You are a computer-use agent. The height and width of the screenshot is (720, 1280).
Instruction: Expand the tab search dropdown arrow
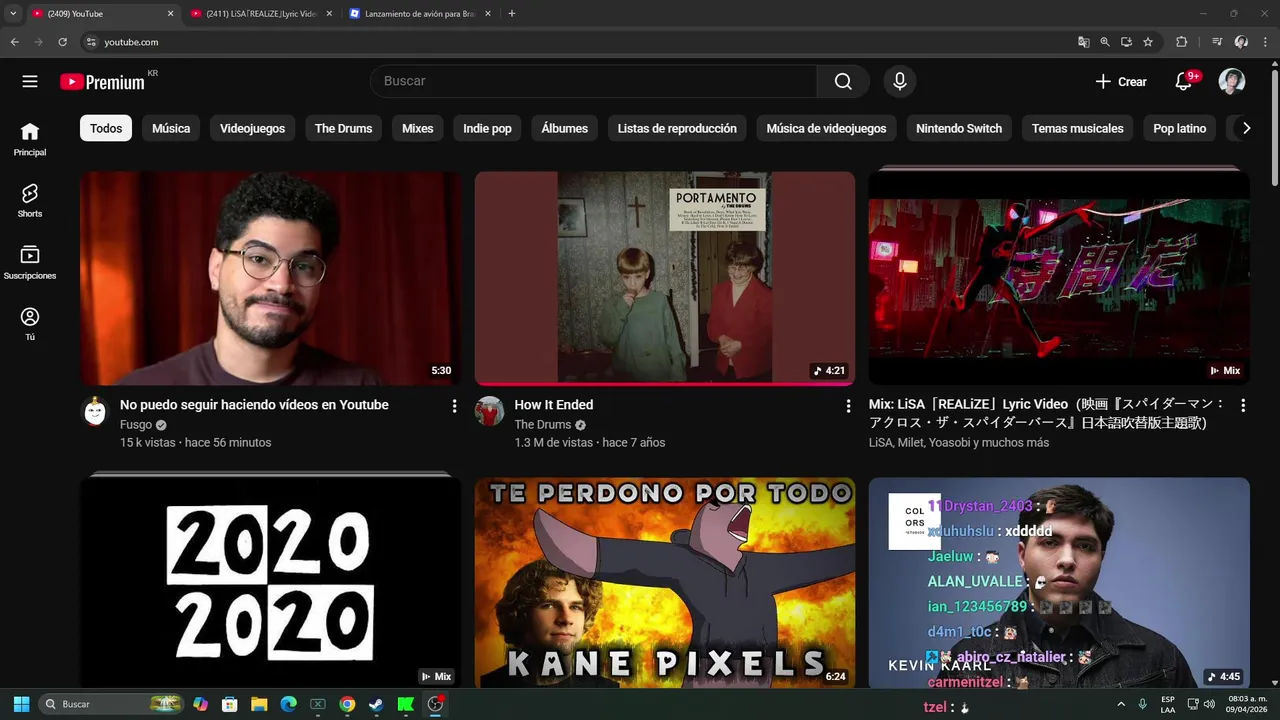[13, 14]
